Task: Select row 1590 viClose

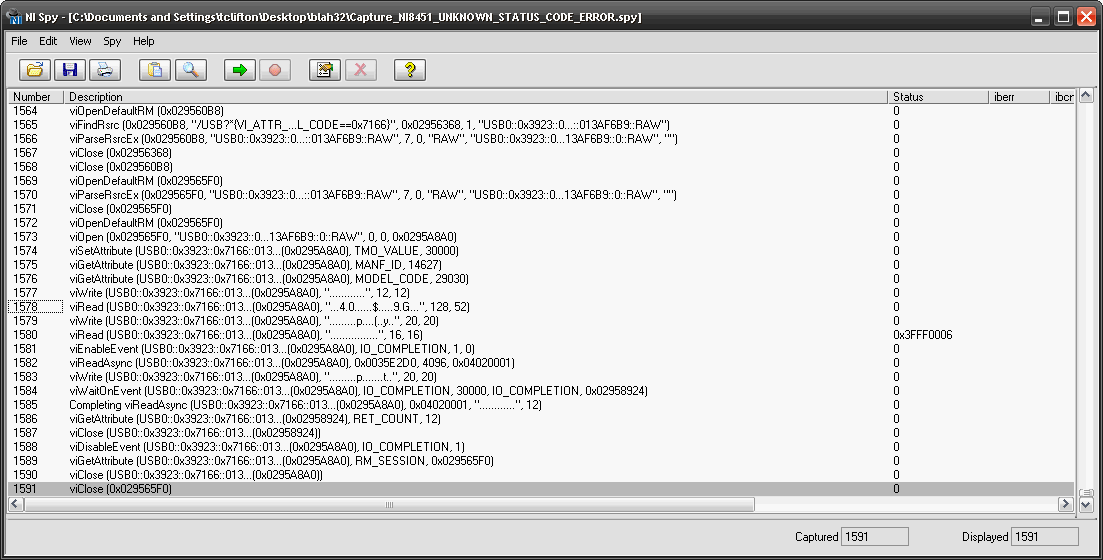Action: click(x=541, y=475)
